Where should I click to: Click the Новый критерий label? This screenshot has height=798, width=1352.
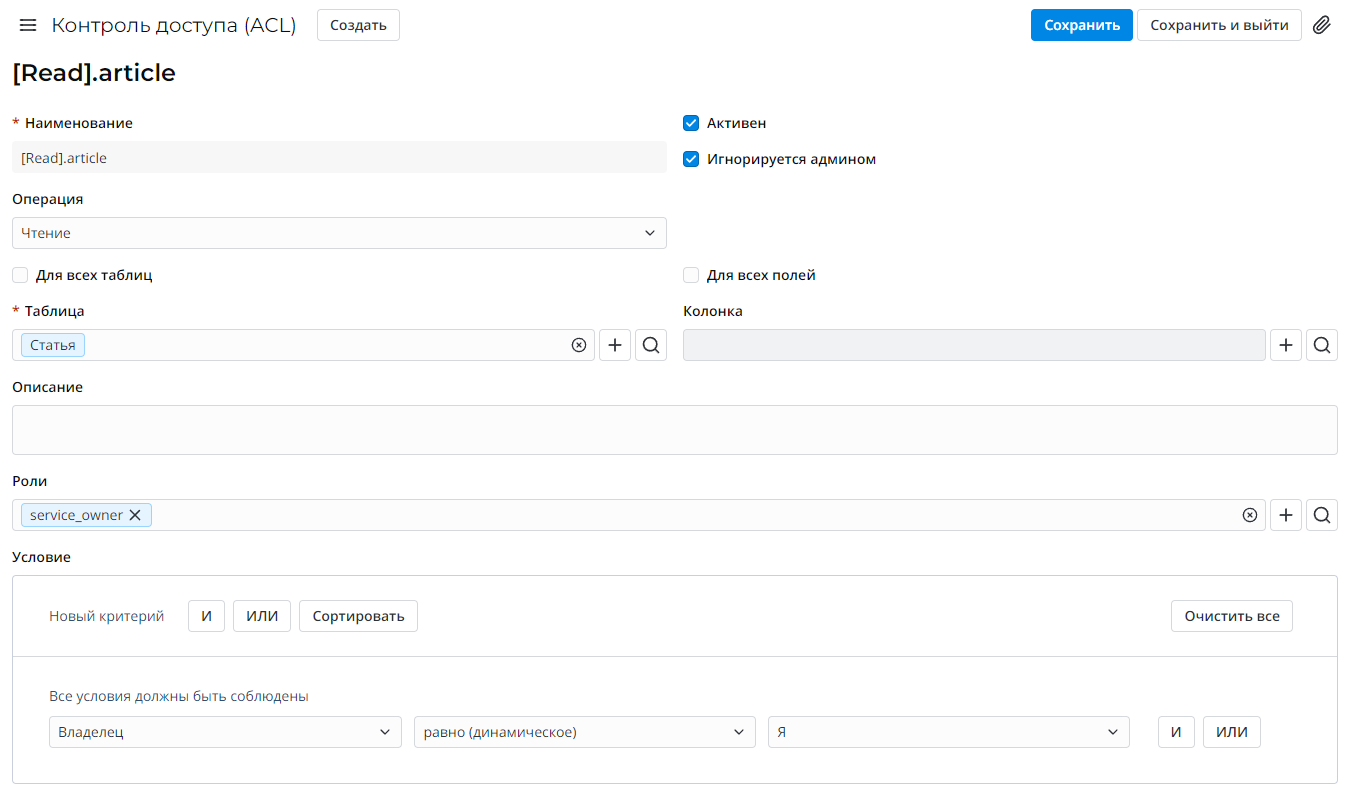point(106,616)
